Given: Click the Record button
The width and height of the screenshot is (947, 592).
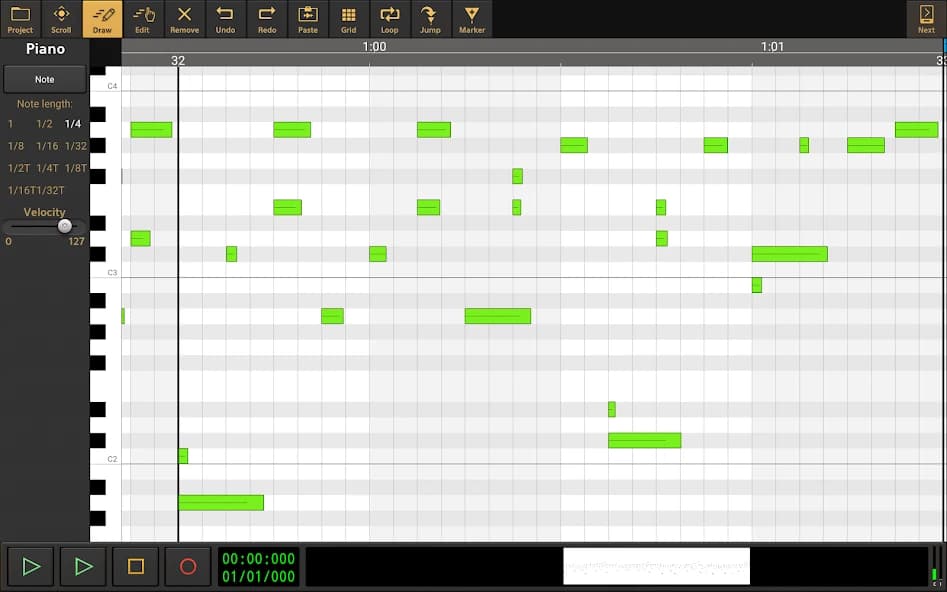Looking at the screenshot, I should point(187,566).
